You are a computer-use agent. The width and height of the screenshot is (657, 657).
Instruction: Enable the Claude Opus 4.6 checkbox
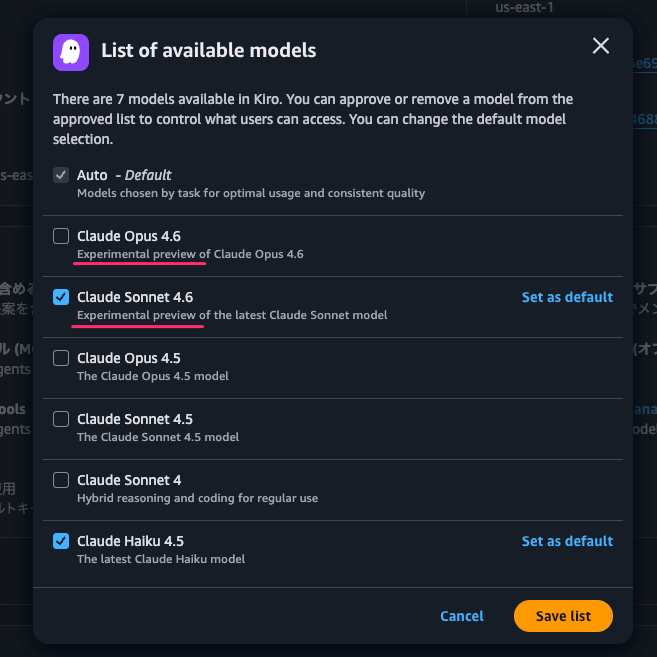coord(61,236)
